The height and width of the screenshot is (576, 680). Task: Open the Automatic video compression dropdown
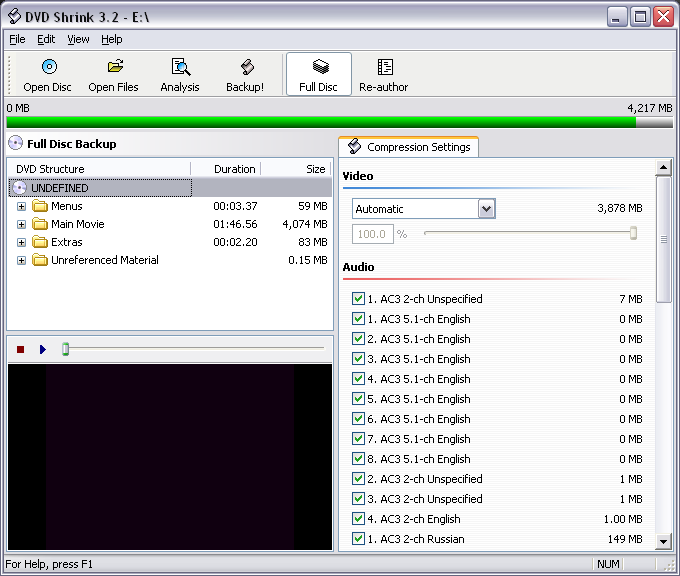[487, 209]
